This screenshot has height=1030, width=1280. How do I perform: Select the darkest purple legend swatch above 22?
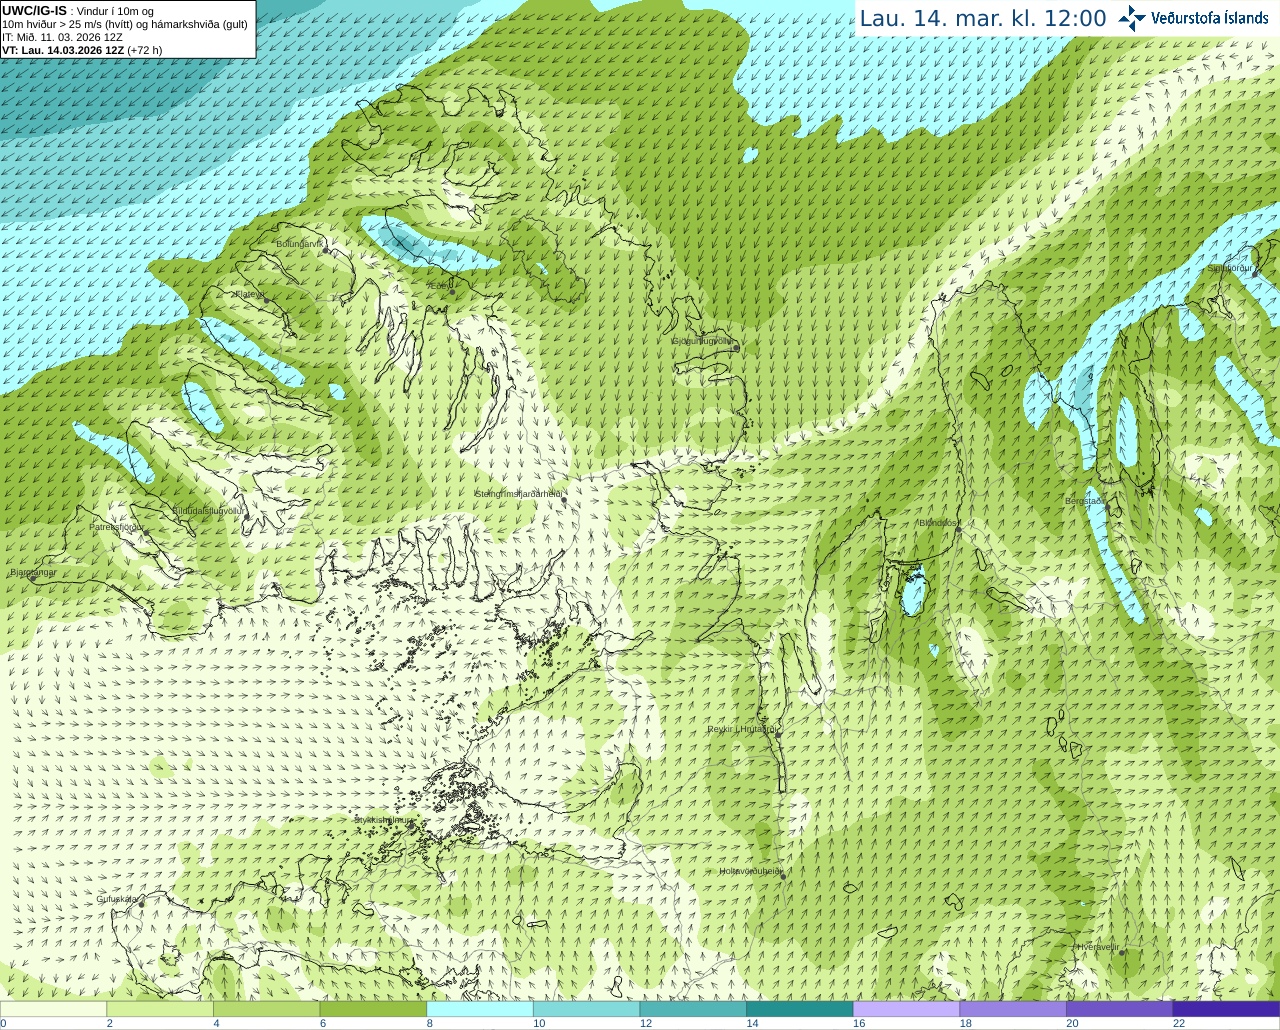tap(1226, 1009)
